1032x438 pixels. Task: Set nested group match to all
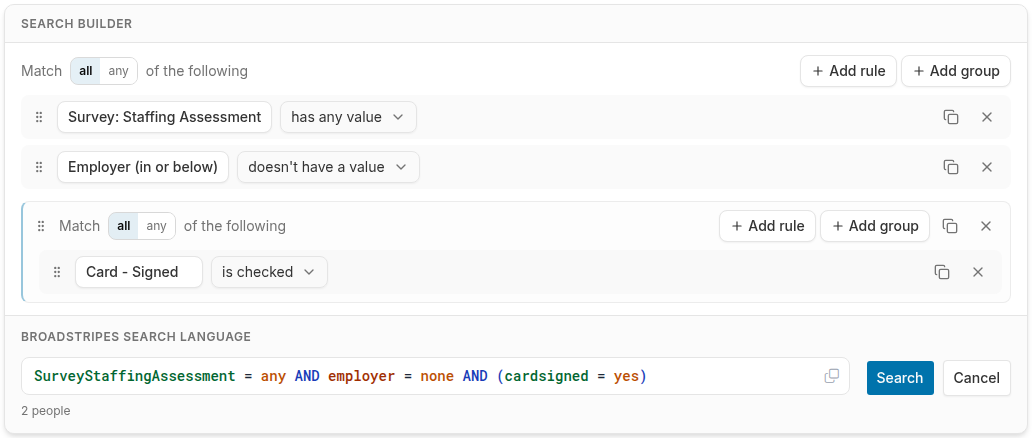pyautogui.click(x=124, y=226)
